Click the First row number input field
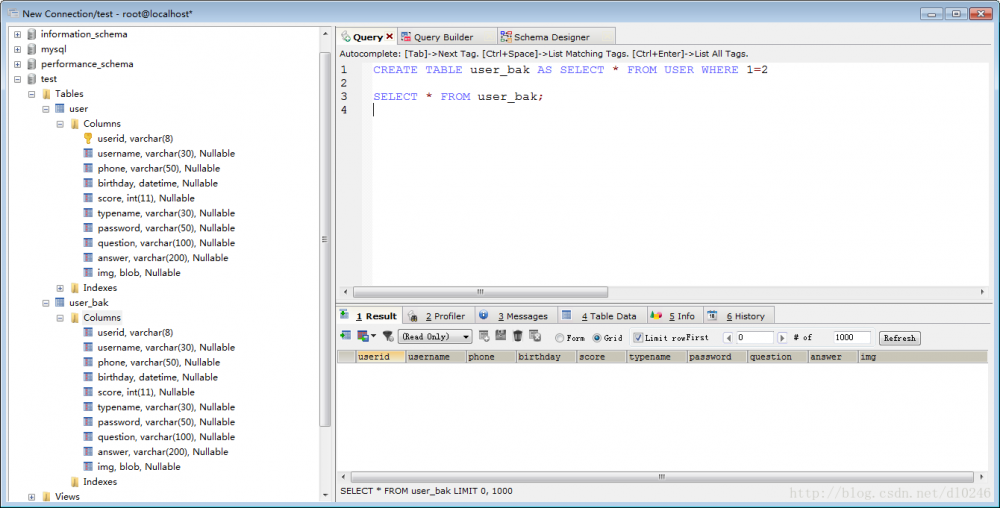Viewport: 1000px width, 508px height. coord(756,338)
